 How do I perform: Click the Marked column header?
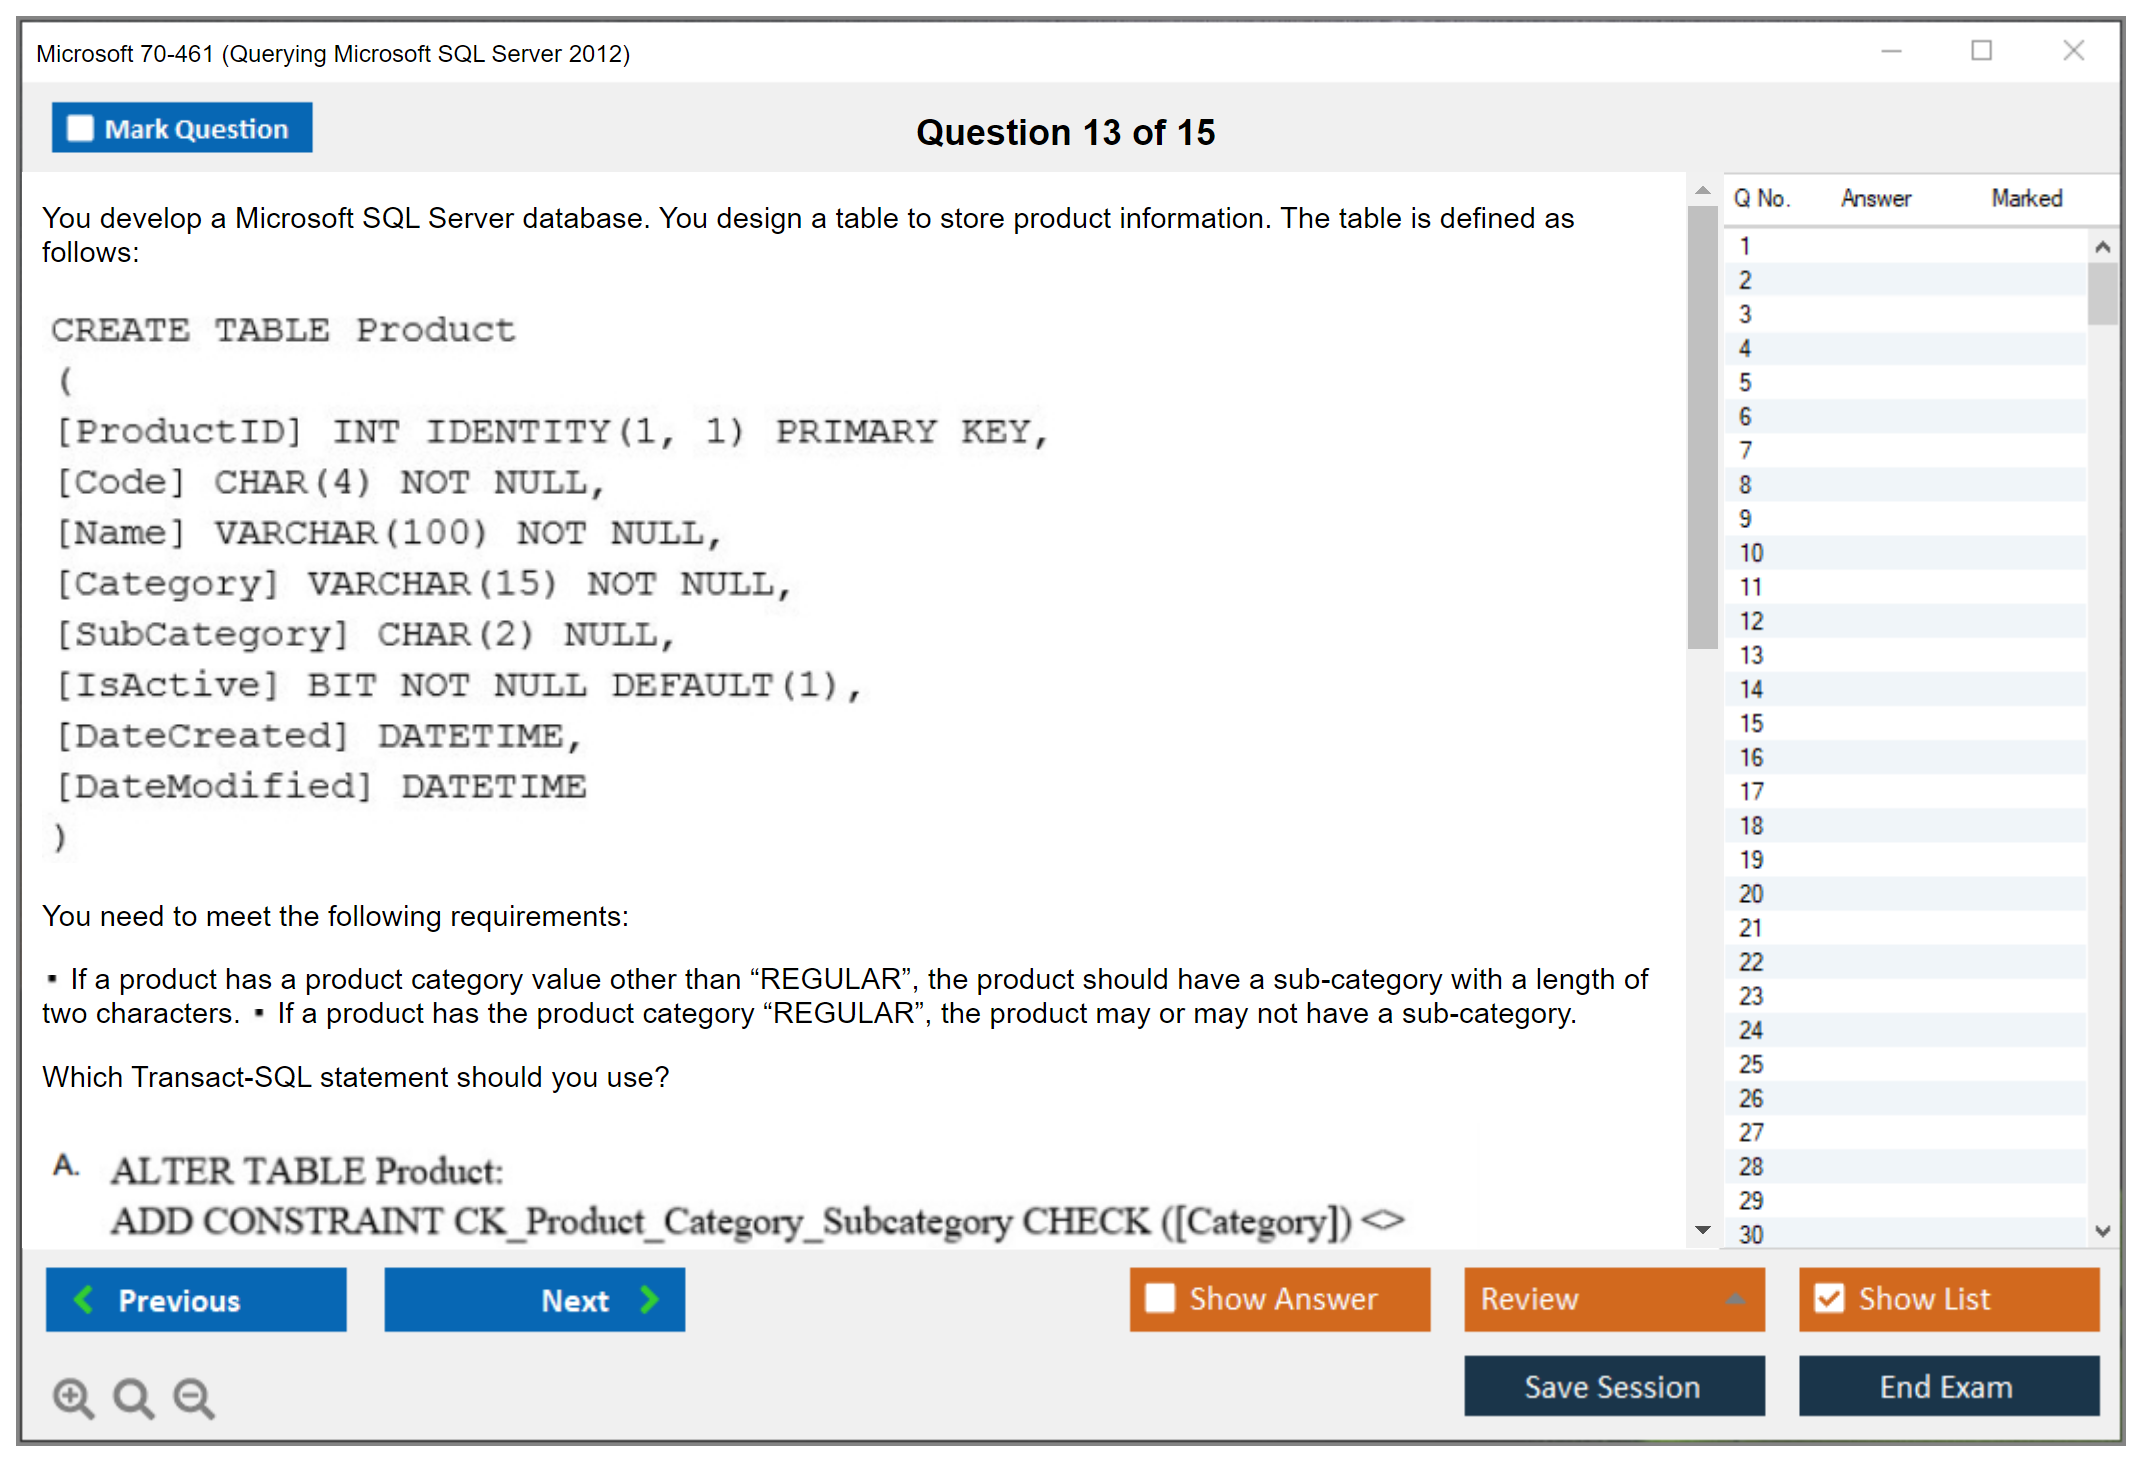tap(2026, 198)
